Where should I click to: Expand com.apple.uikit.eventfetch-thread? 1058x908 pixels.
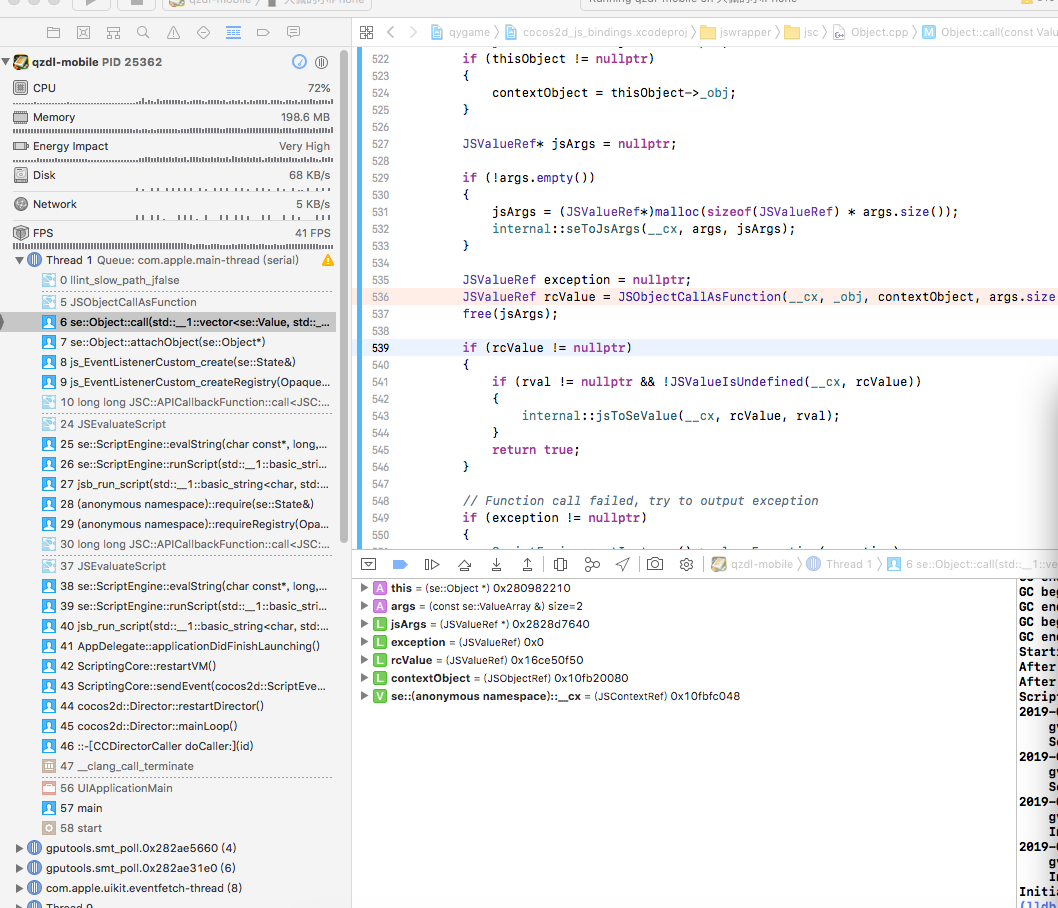pos(19,888)
